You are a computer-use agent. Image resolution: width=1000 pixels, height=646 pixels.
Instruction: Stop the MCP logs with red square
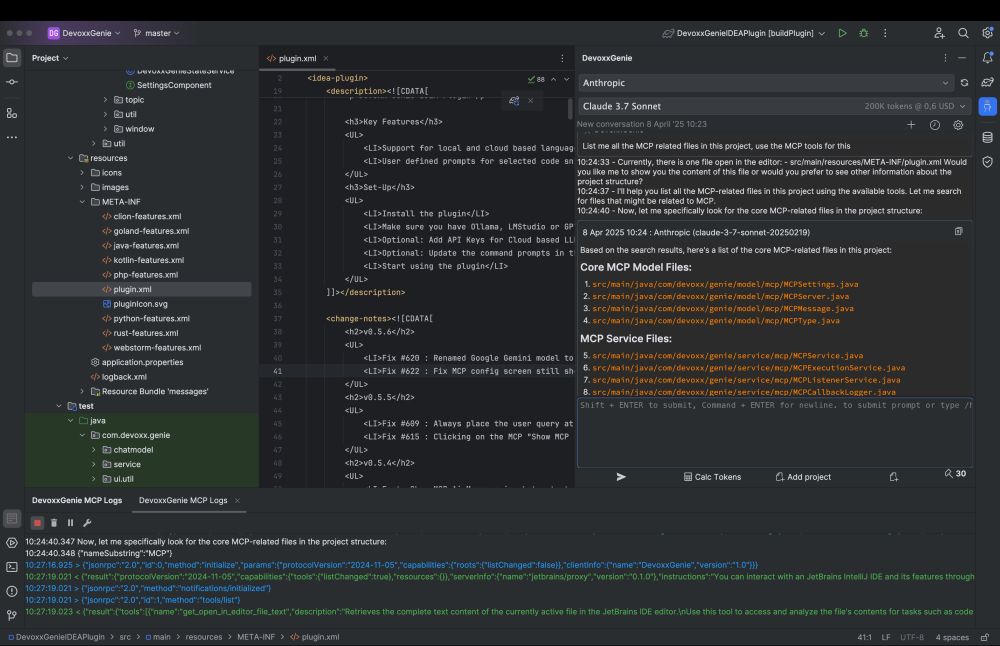tap(37, 522)
